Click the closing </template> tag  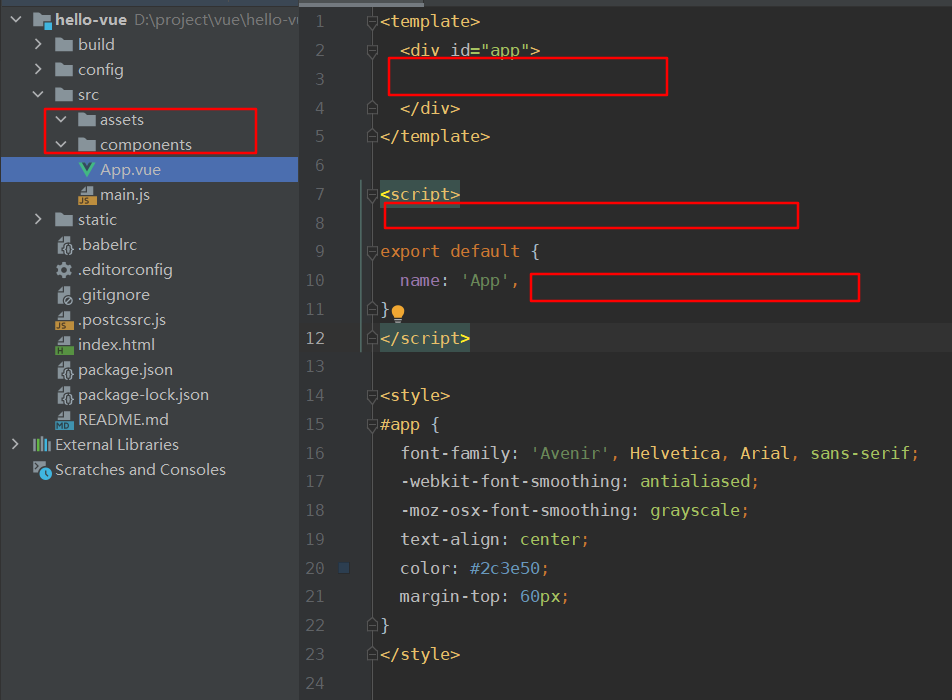pyautogui.click(x=435, y=137)
